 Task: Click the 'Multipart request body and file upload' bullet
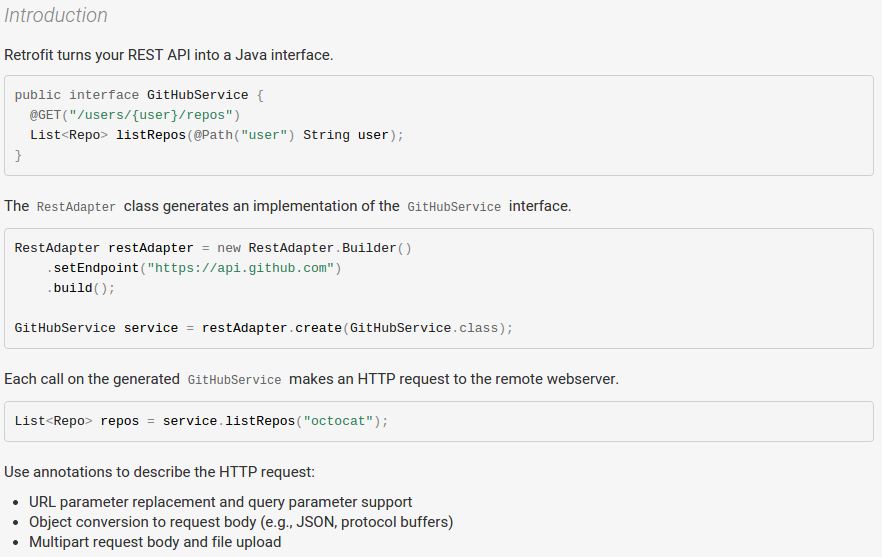[155, 542]
